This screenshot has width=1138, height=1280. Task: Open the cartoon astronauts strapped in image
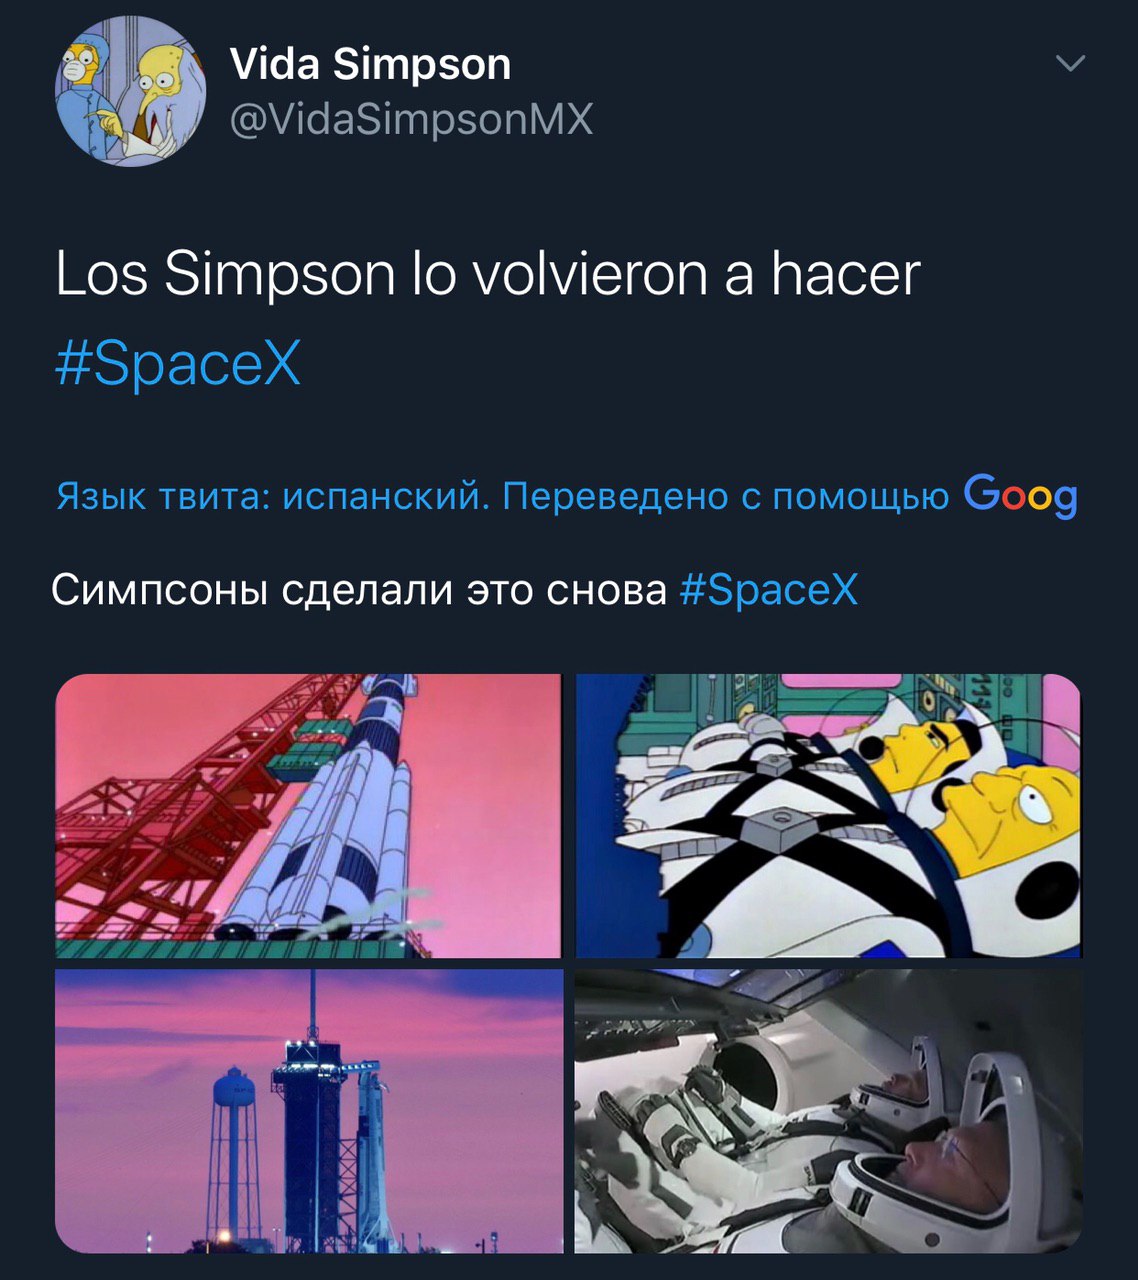click(x=829, y=816)
